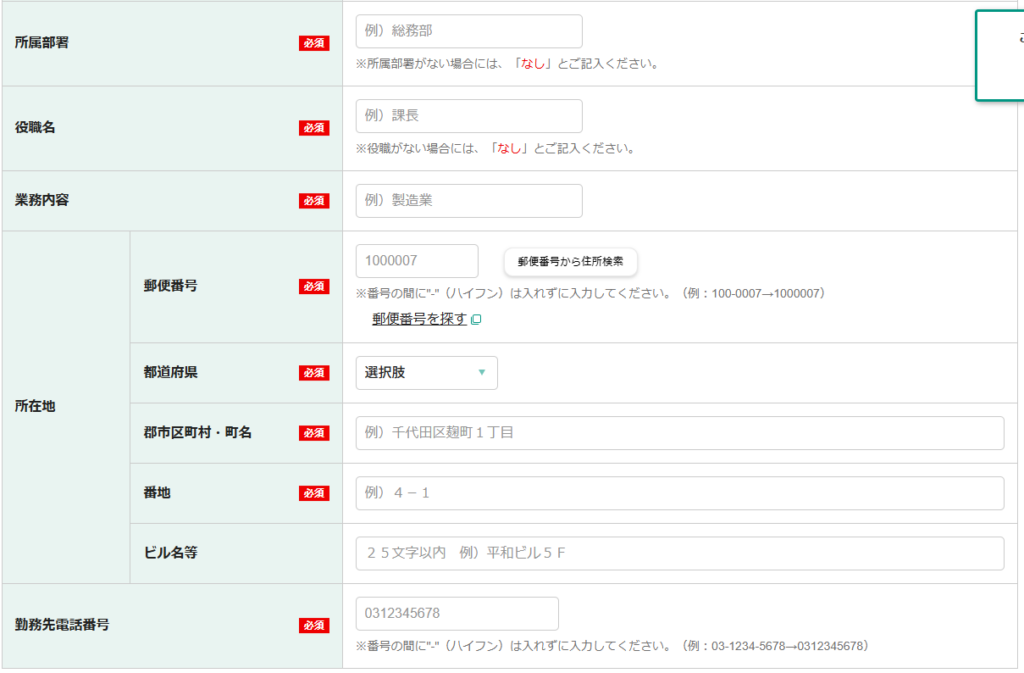Click the 必須 badge next to 都道府県
The image size is (1024, 673).
(x=313, y=373)
